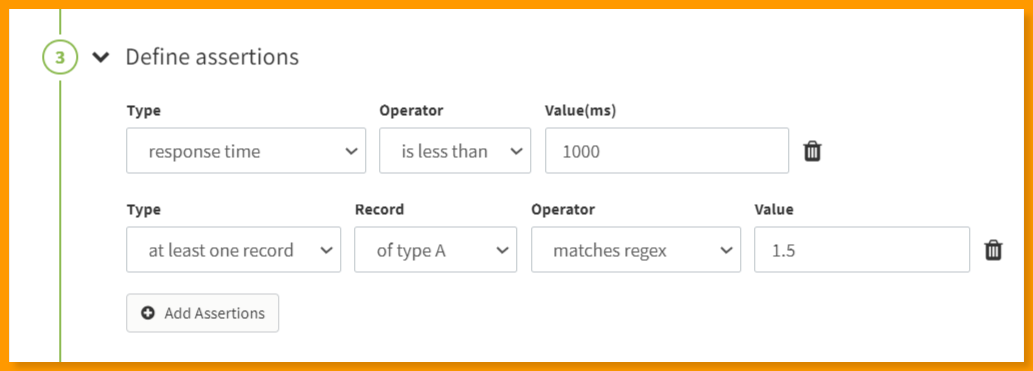Open the of type A Record dropdown

click(435, 250)
